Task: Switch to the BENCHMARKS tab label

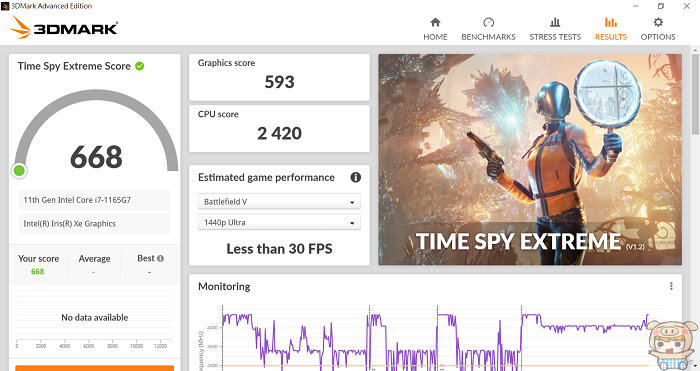Action: click(x=488, y=37)
